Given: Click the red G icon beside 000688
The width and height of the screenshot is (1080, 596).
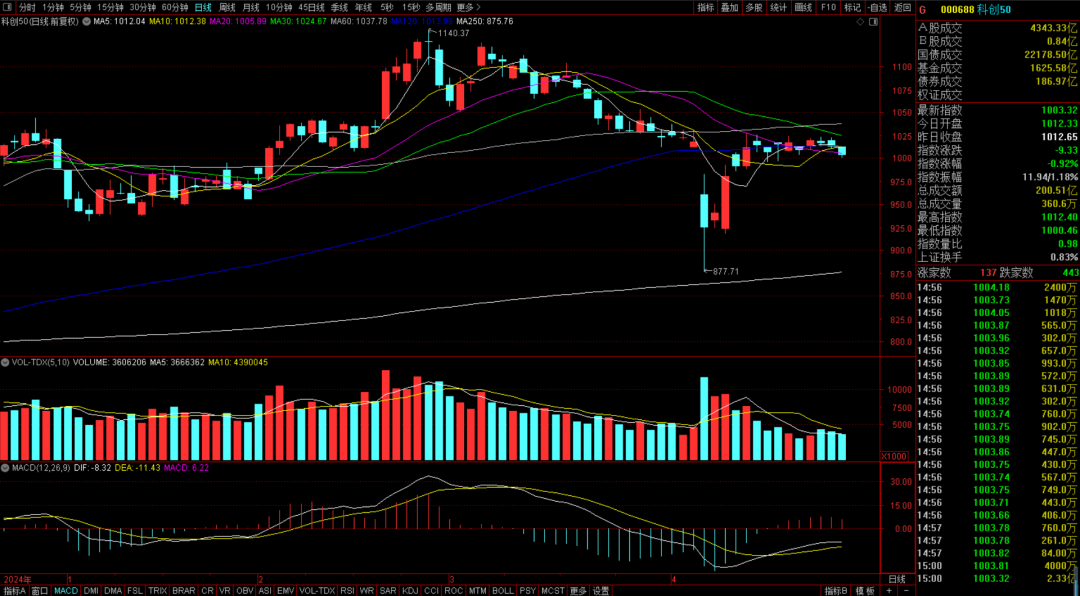Looking at the screenshot, I should pos(922,7).
